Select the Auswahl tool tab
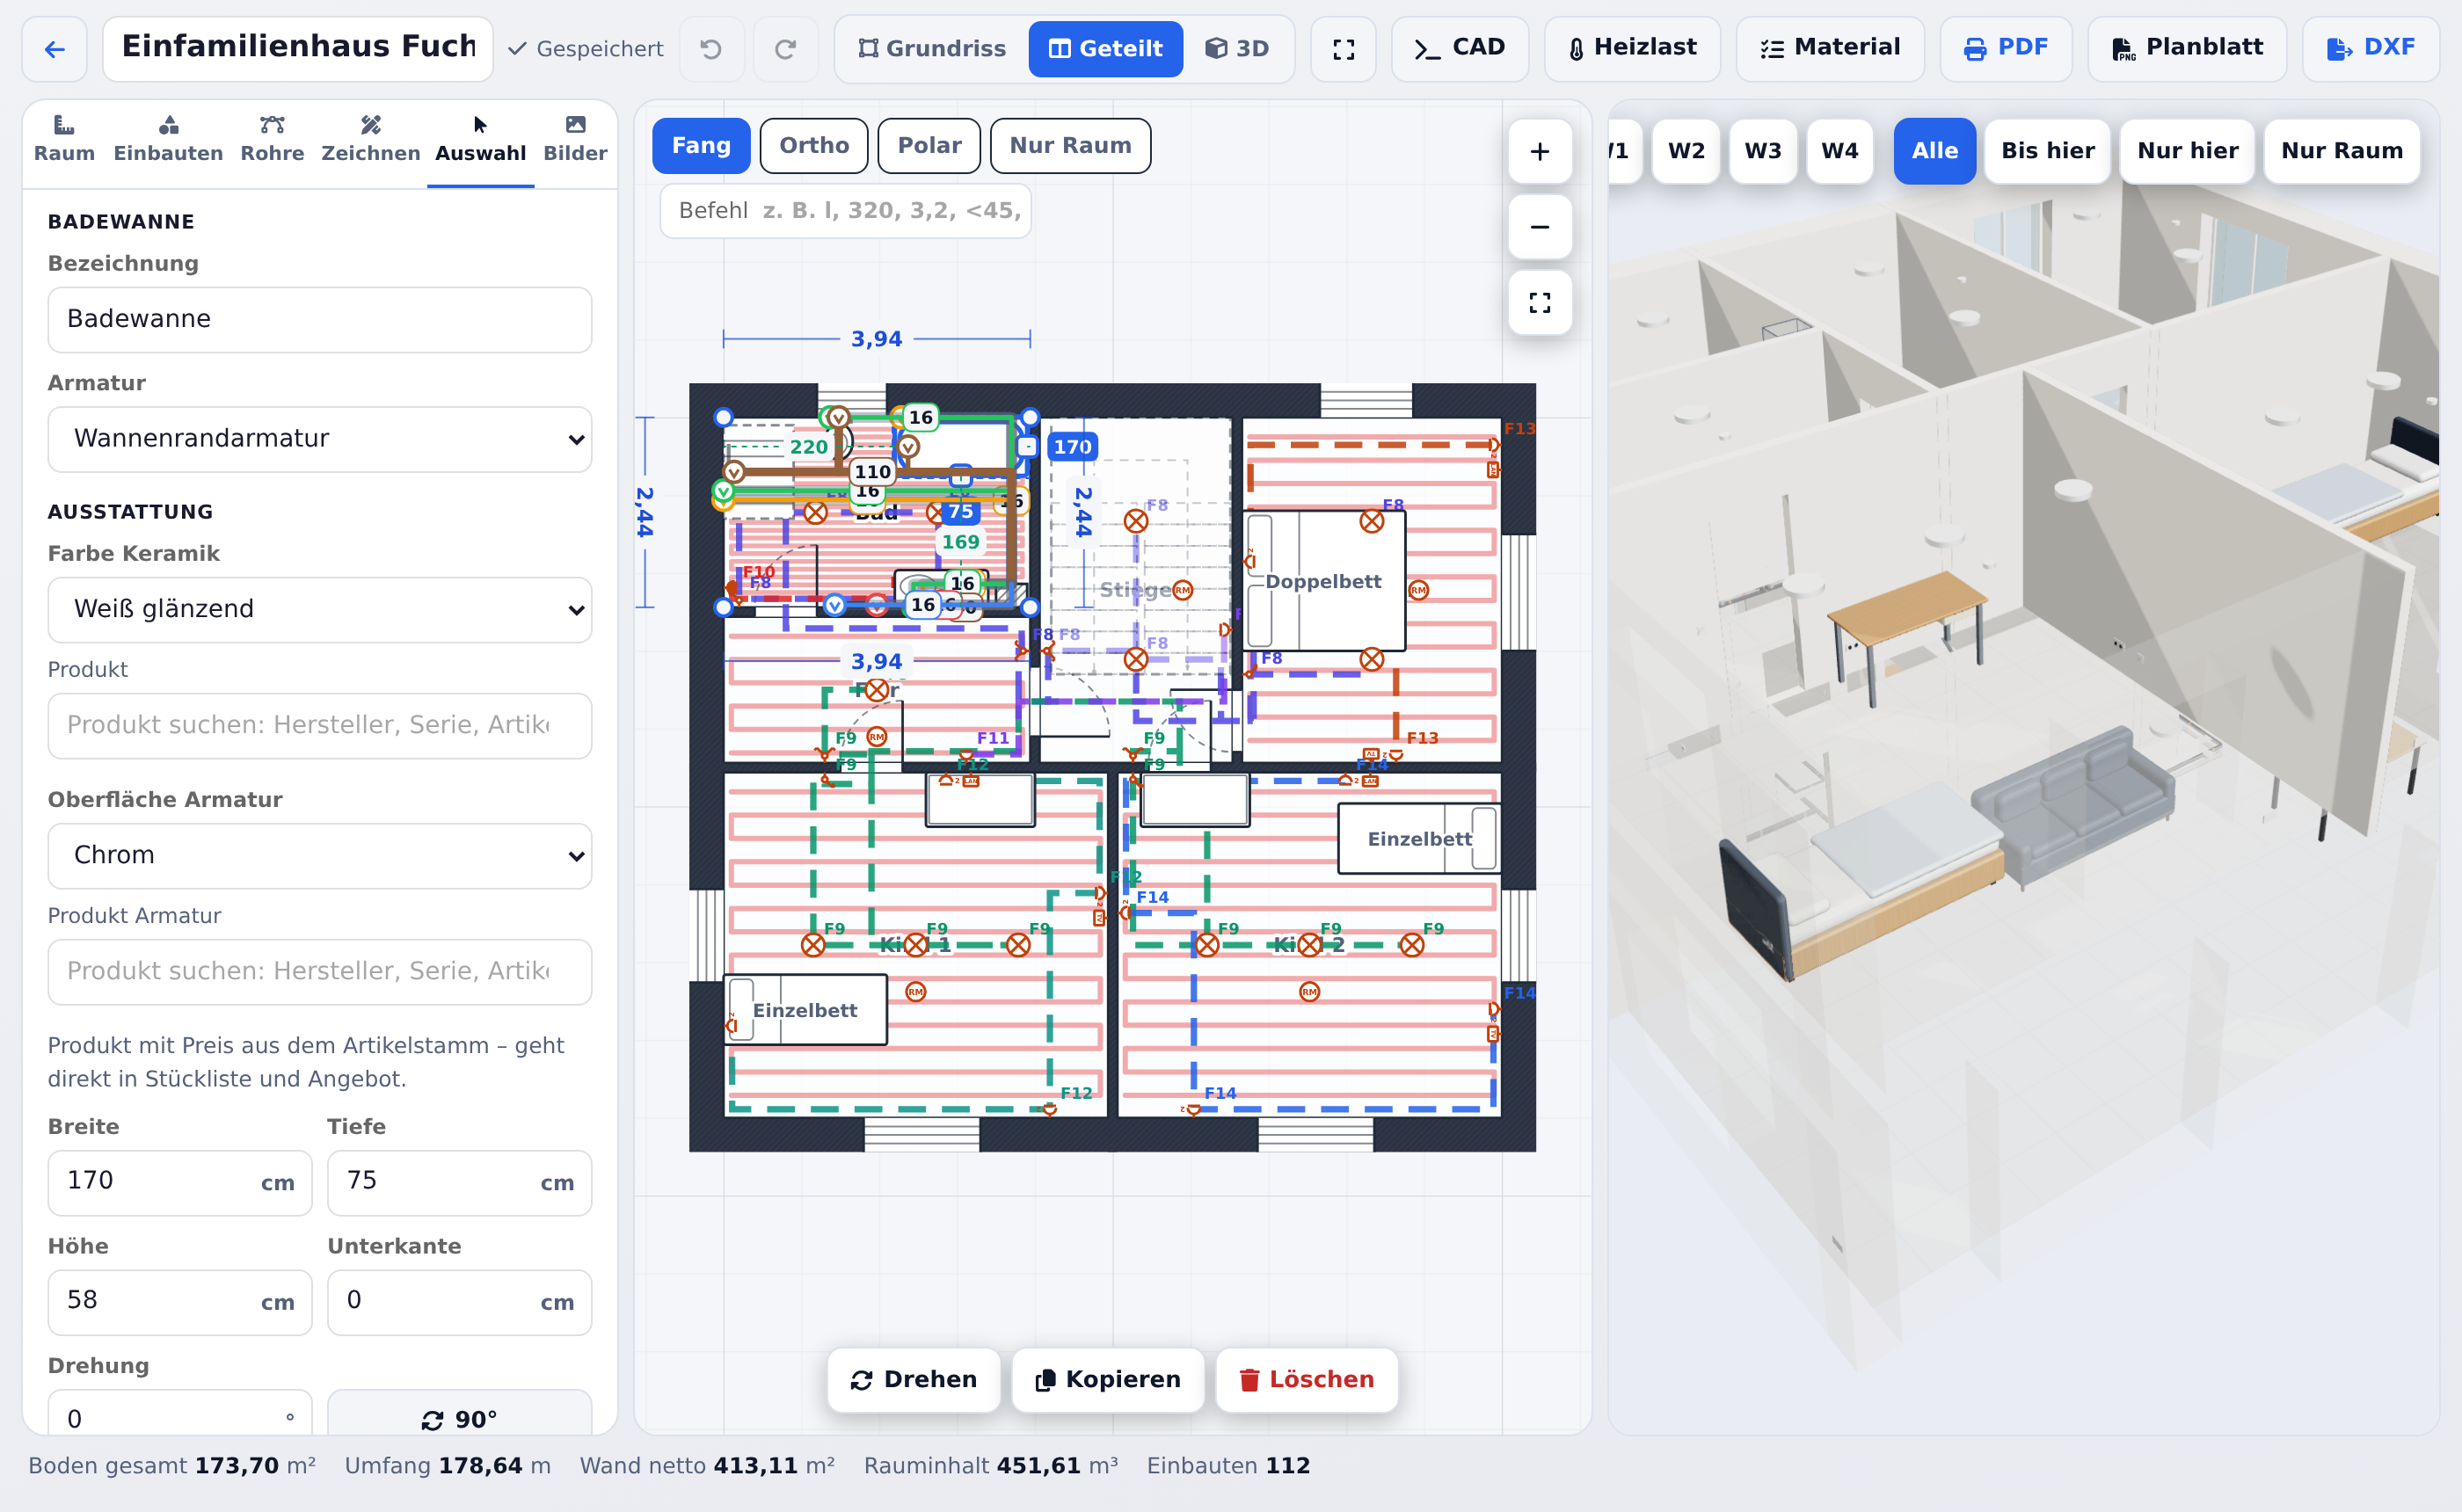2462x1512 pixels. click(480, 139)
